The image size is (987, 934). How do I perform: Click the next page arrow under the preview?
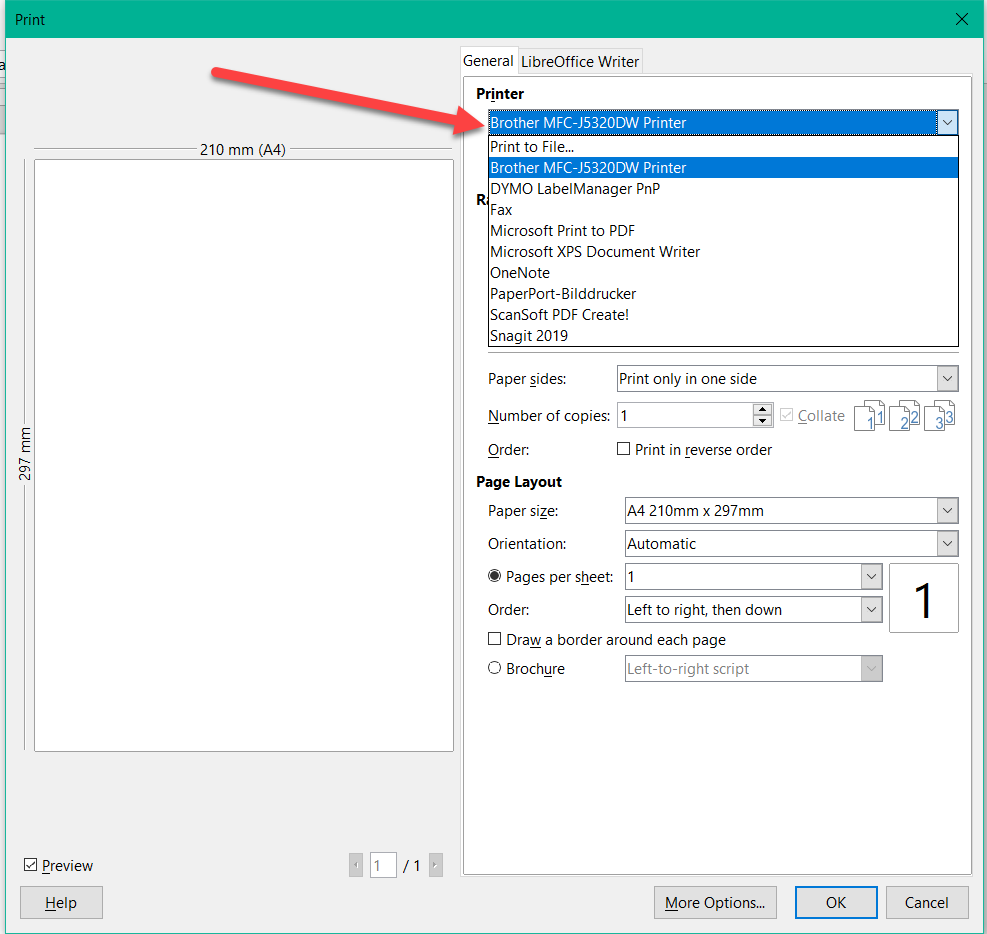point(435,865)
